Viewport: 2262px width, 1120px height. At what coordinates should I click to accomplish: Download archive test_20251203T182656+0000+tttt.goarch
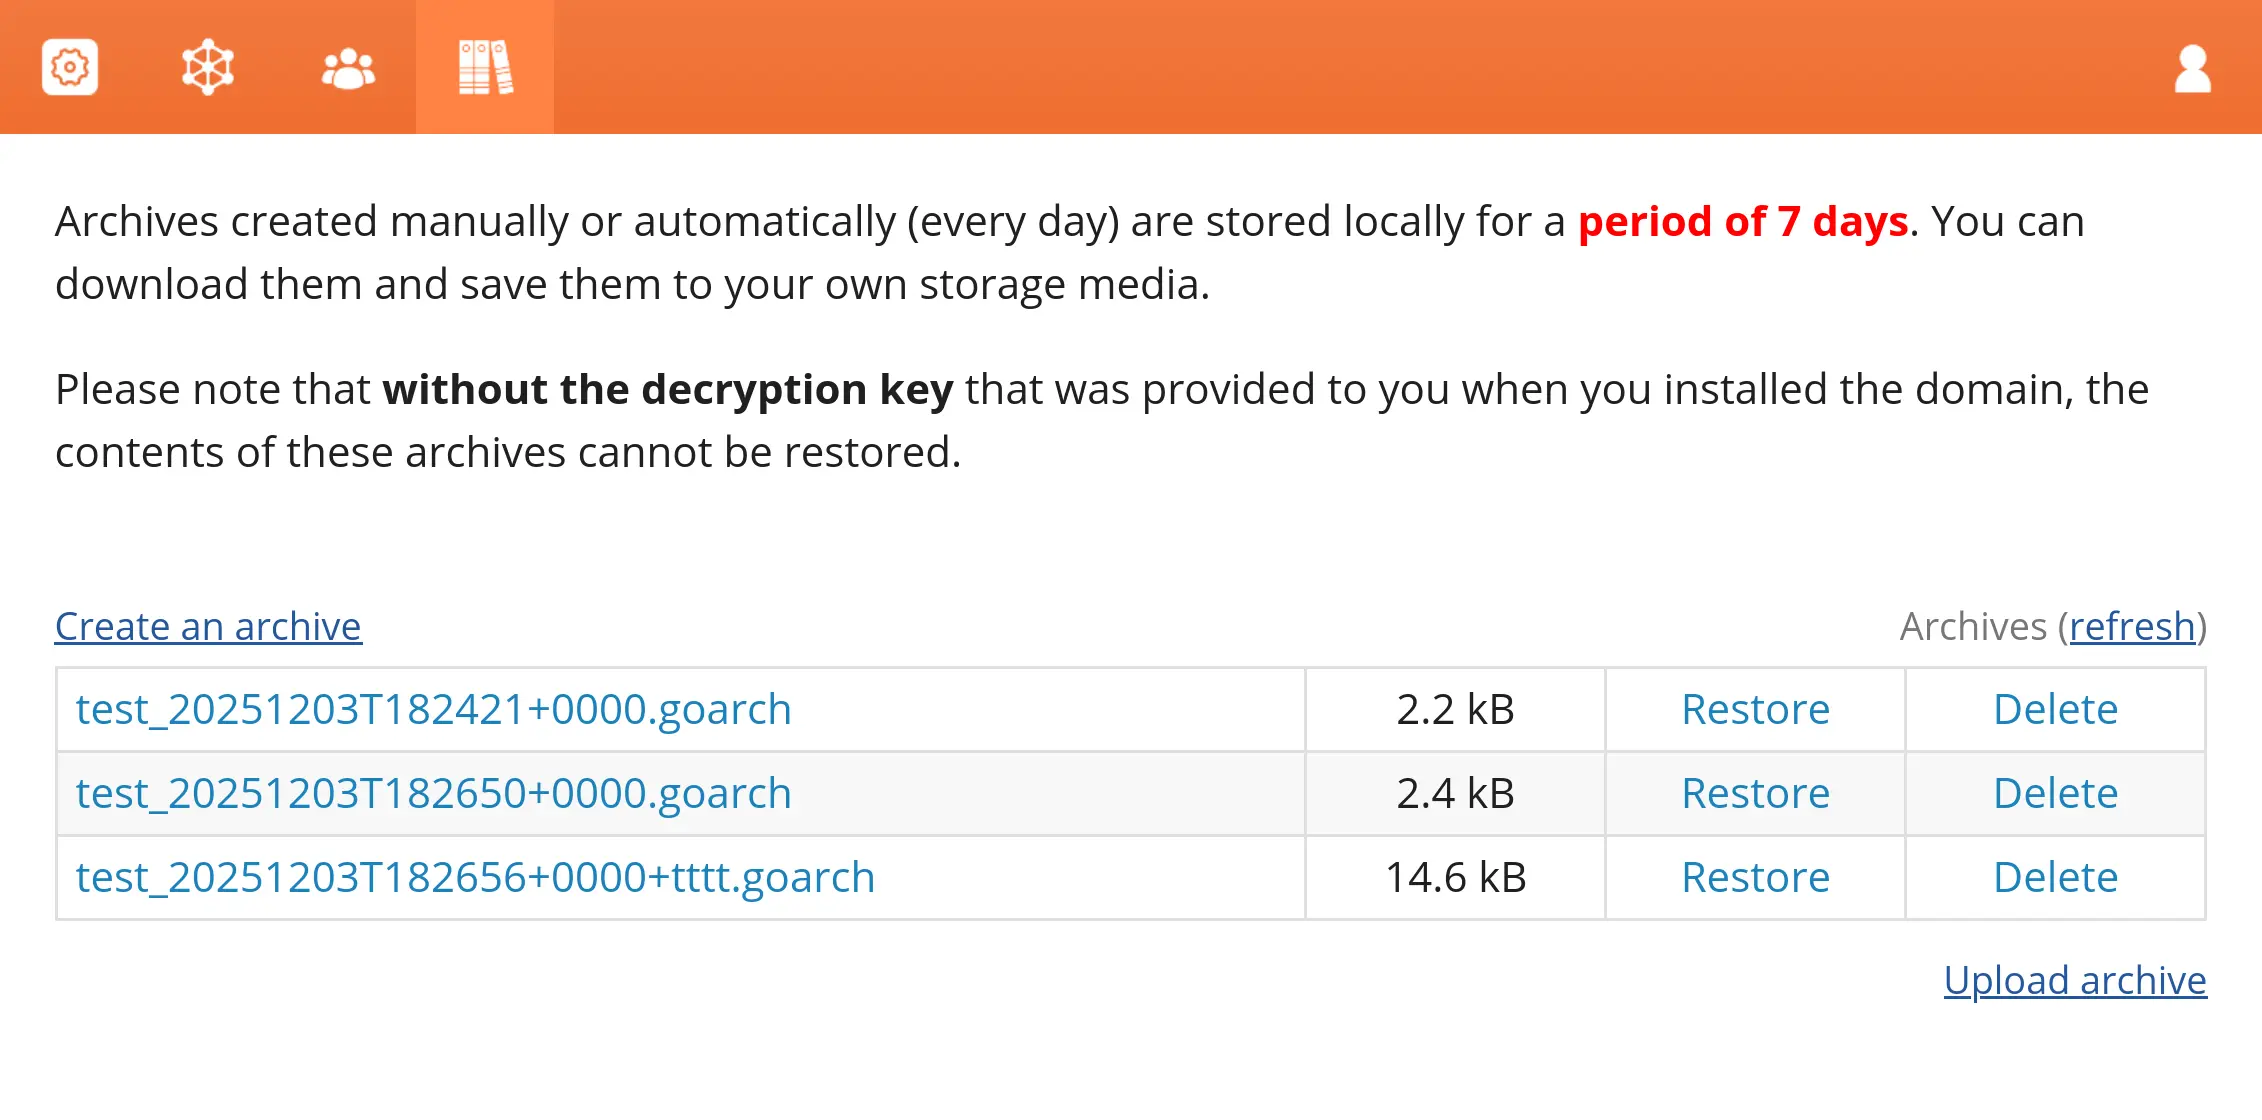tap(475, 878)
